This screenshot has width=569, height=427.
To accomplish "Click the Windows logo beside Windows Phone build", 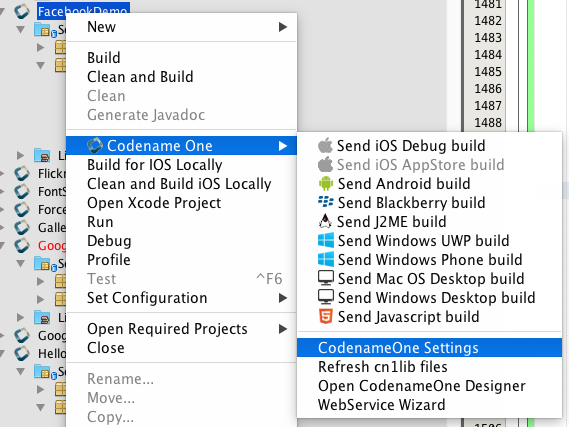I will click(x=326, y=259).
